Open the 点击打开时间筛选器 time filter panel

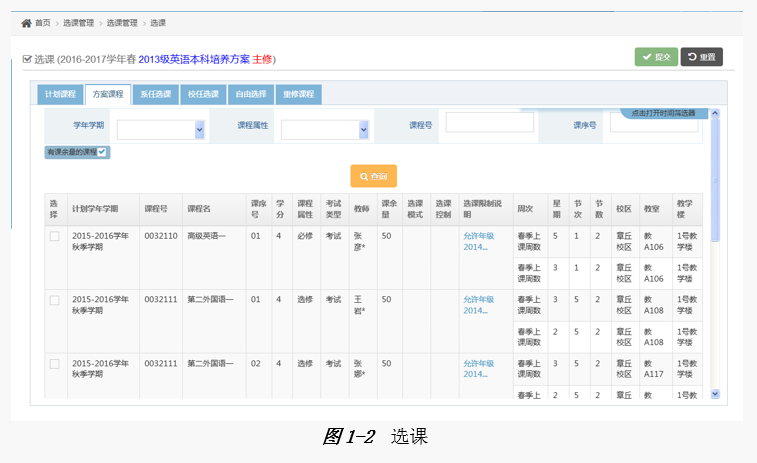click(x=662, y=113)
